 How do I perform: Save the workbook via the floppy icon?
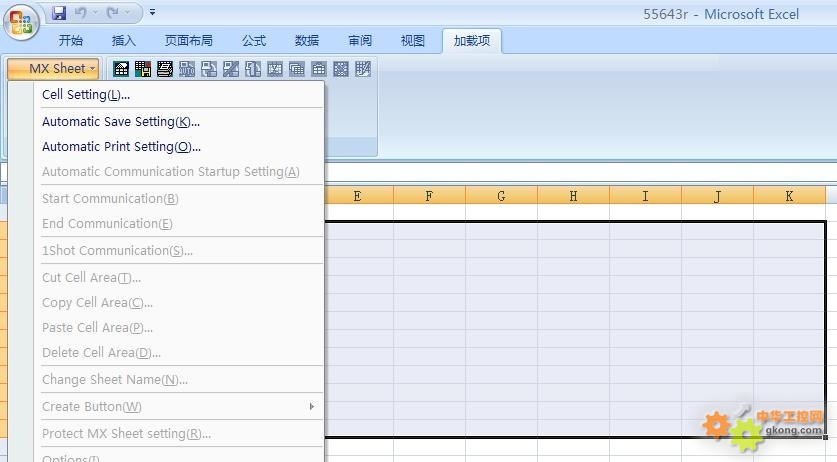point(59,12)
